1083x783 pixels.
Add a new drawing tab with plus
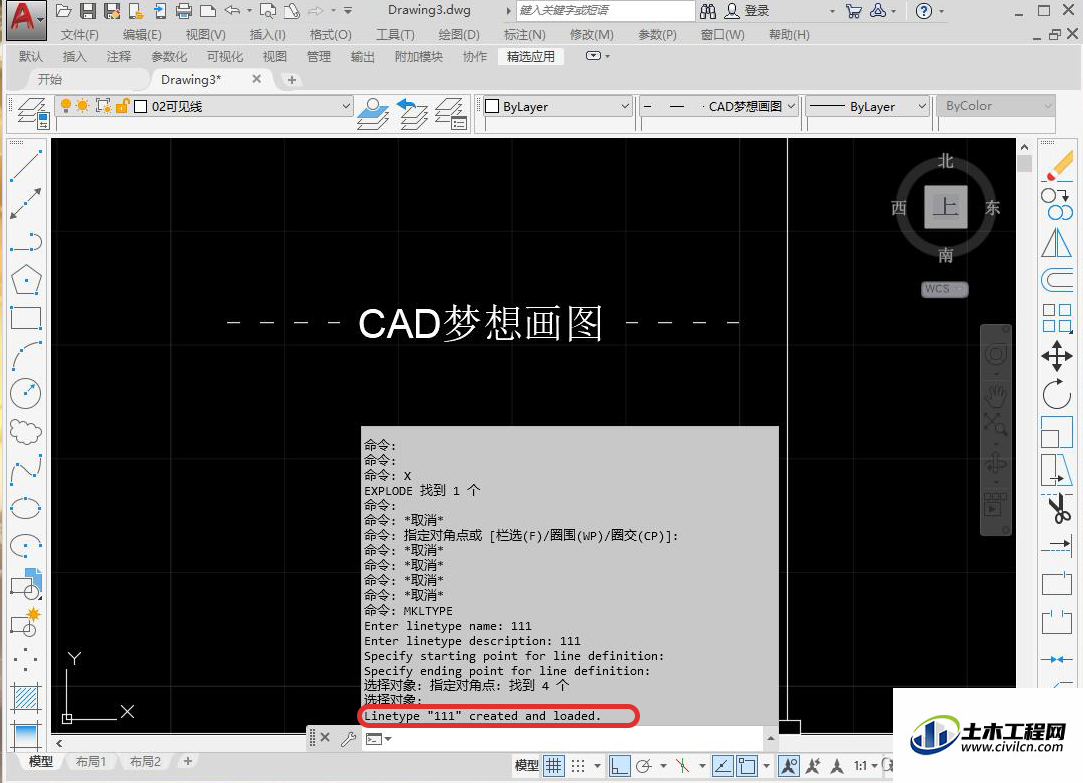(x=291, y=80)
